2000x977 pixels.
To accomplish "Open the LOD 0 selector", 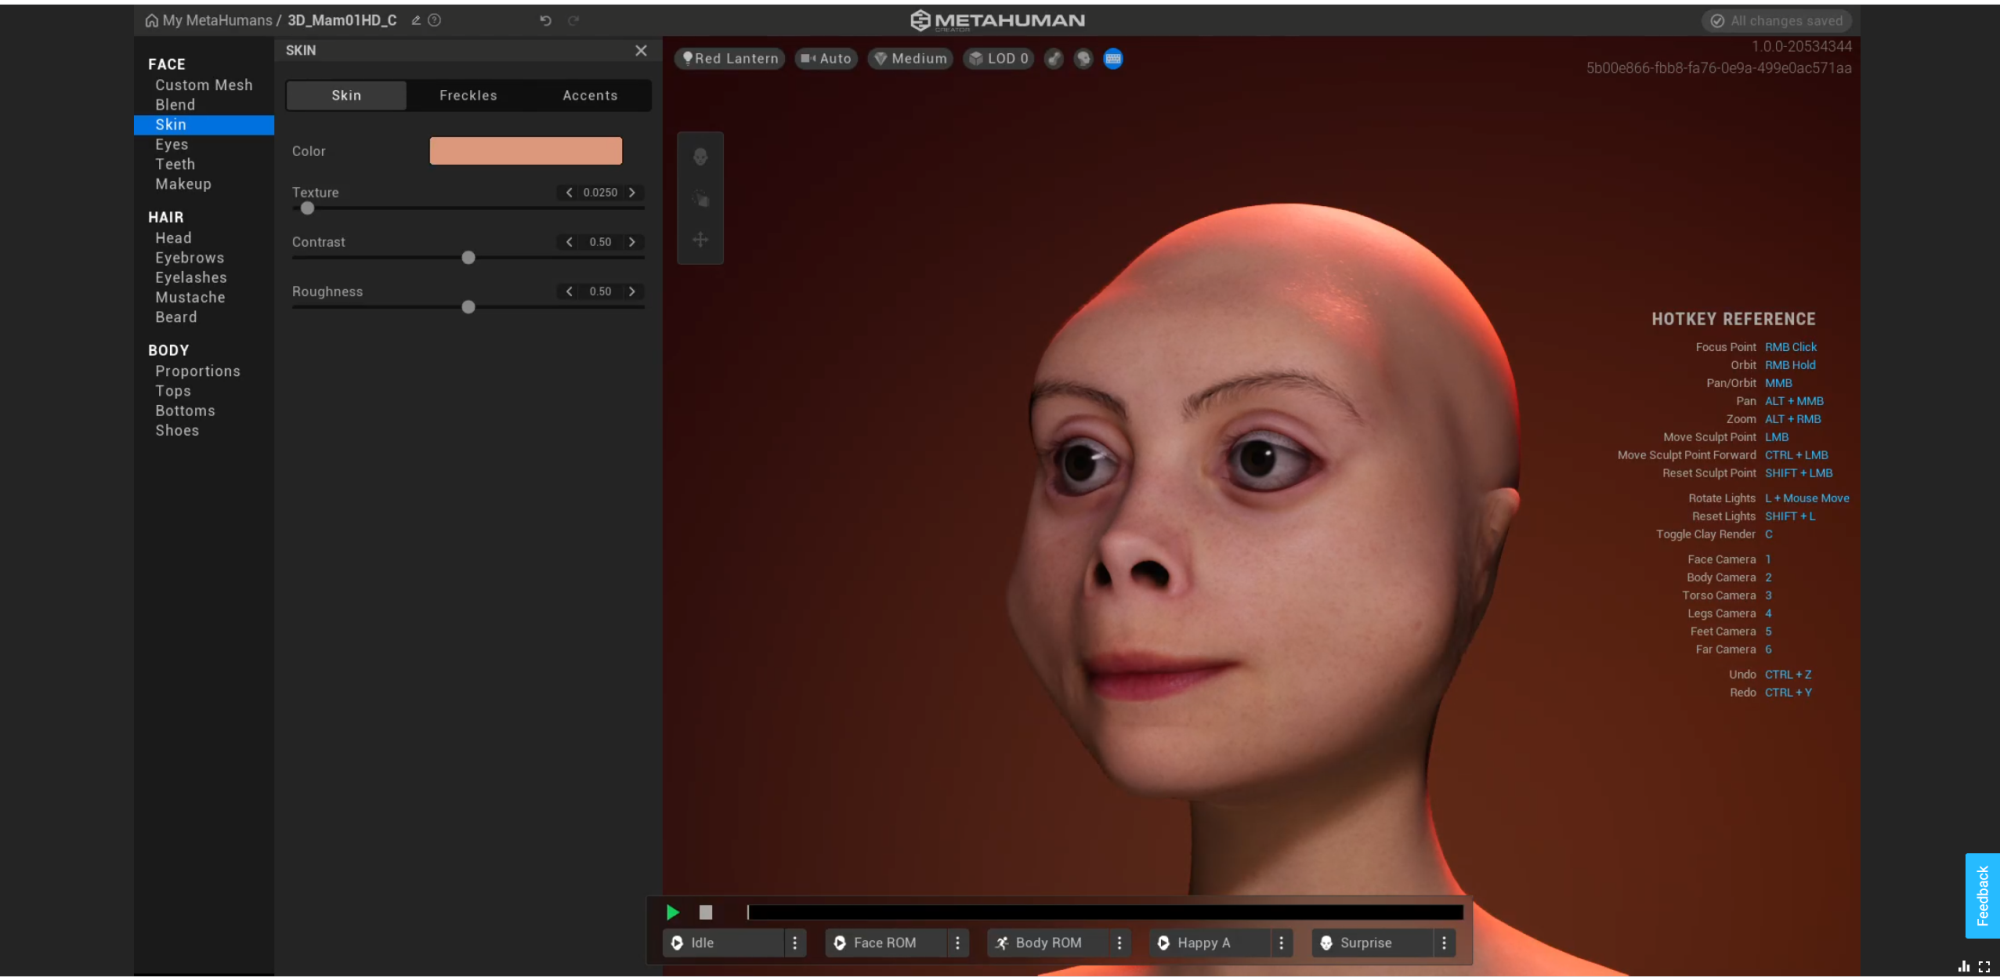I will pos(998,59).
